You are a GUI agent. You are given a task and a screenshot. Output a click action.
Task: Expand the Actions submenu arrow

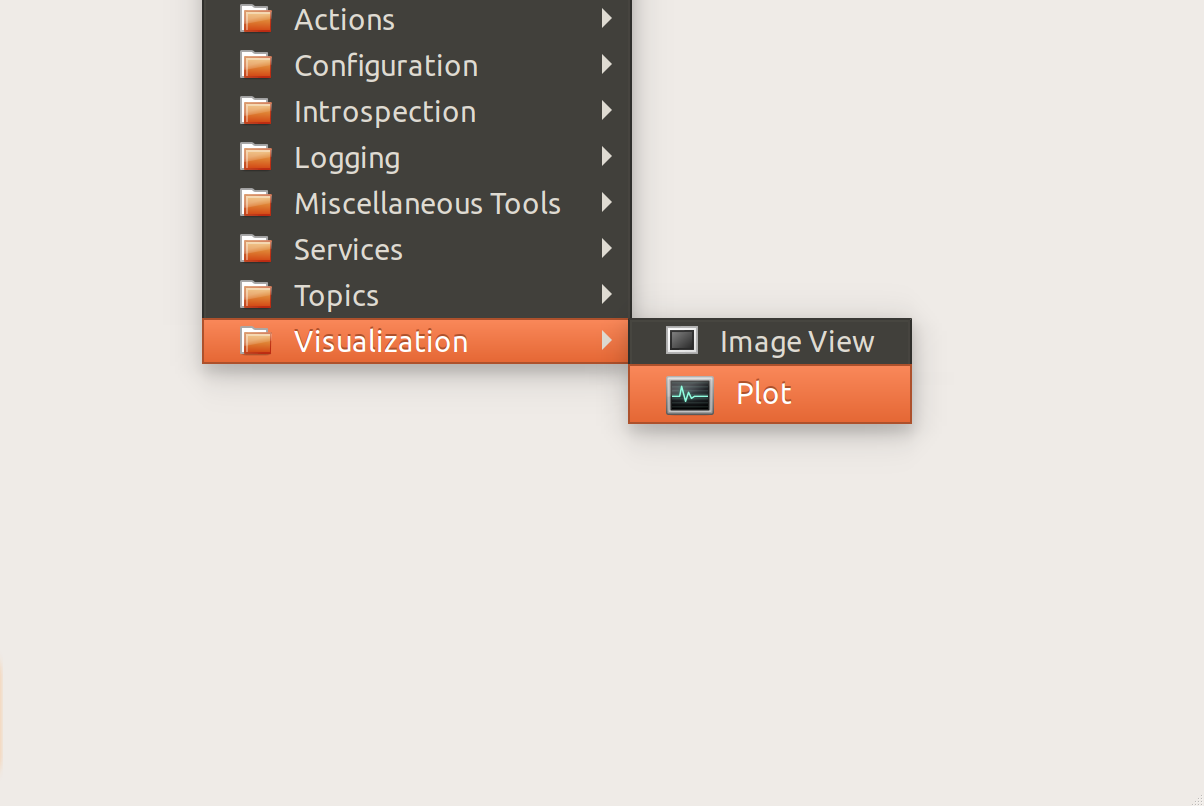click(608, 18)
